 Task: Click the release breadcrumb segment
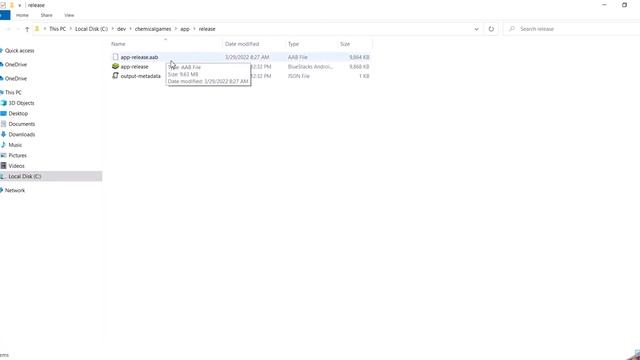tap(207, 29)
